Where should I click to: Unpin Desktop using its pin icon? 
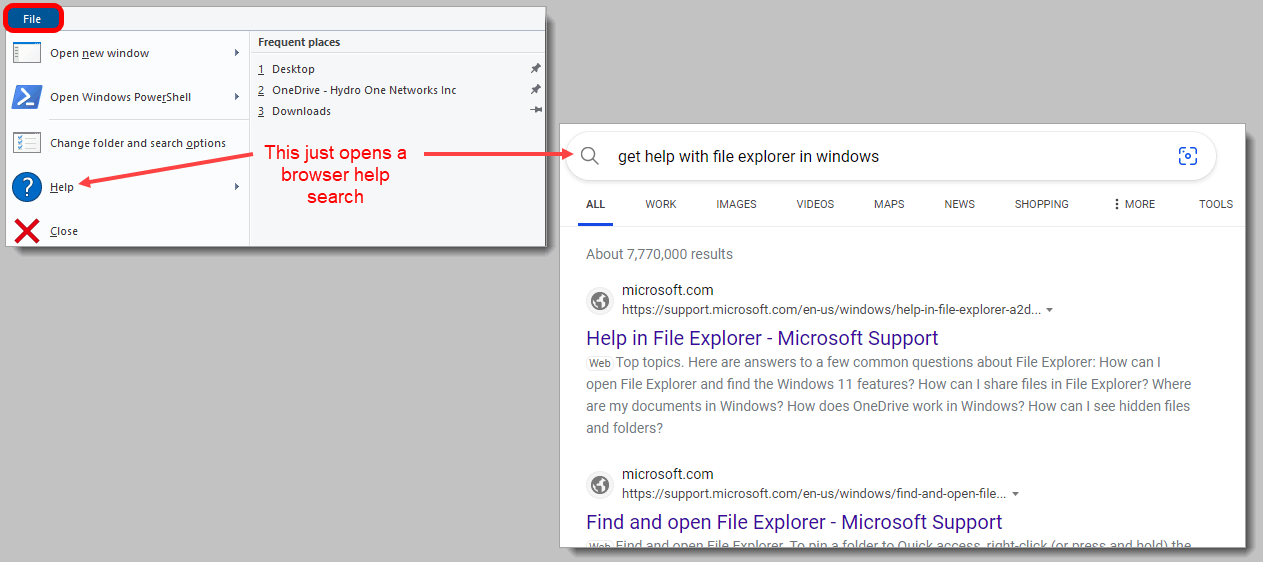click(535, 69)
